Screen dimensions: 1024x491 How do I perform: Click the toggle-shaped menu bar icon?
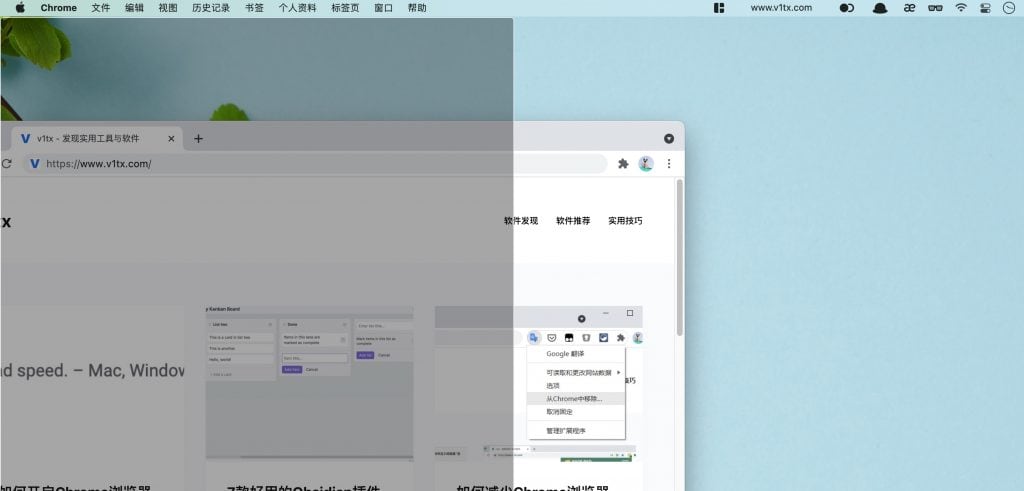pyautogui.click(x=846, y=8)
